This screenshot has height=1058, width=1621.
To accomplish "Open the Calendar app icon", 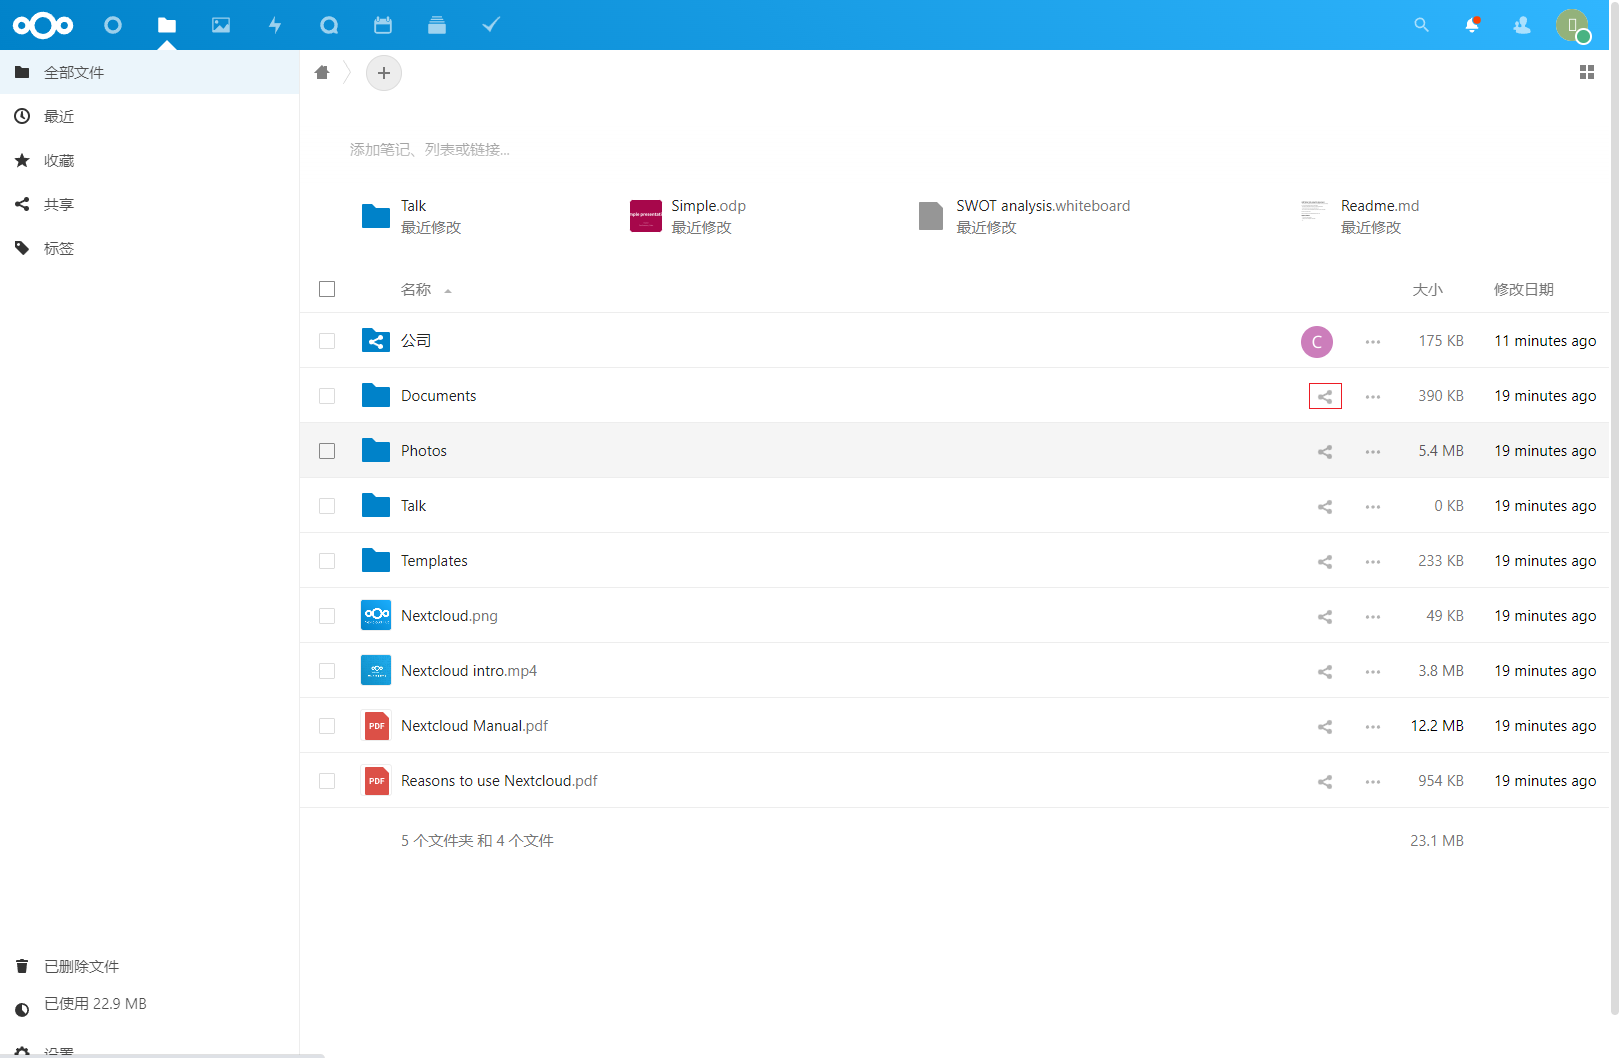I will (x=383, y=25).
